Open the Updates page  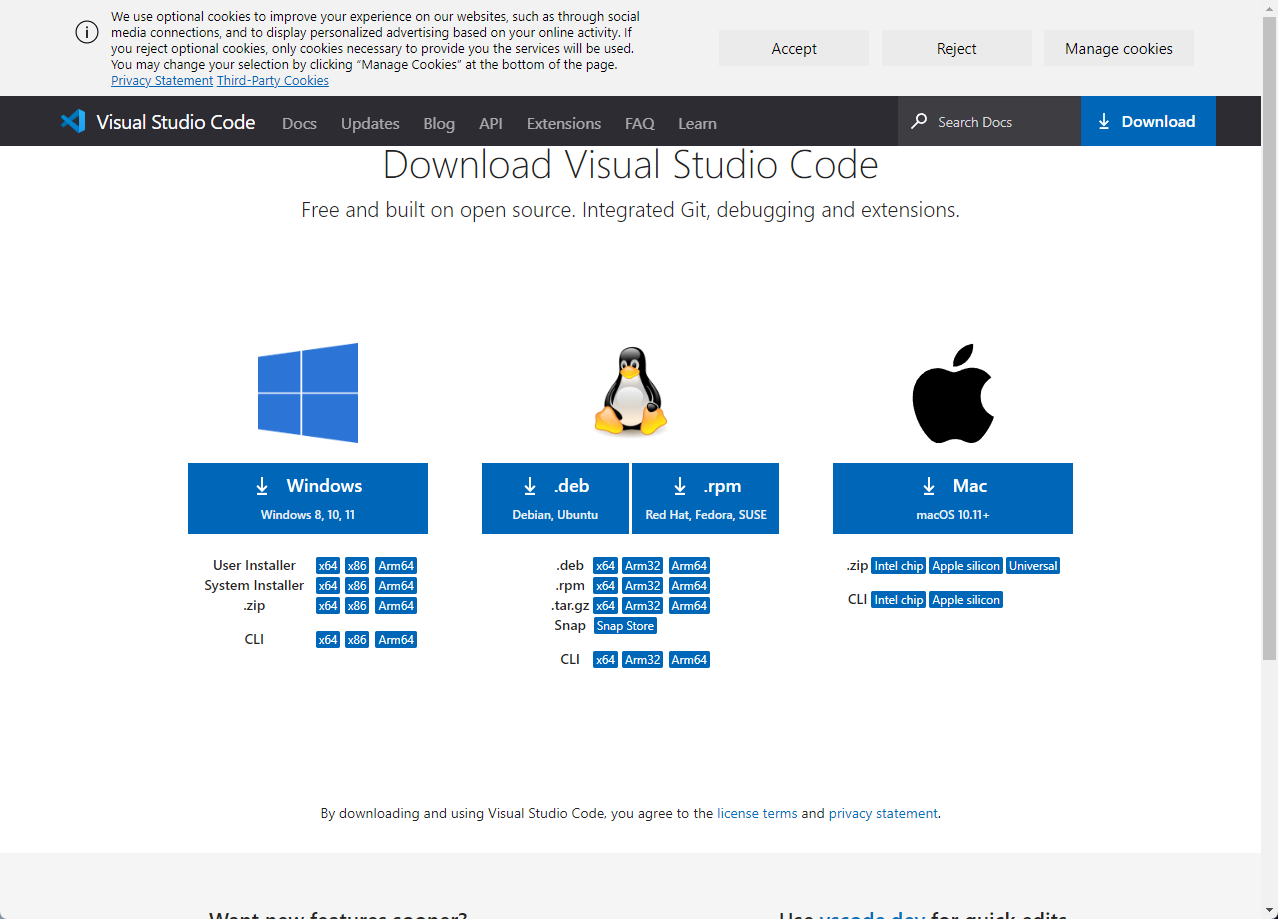370,123
